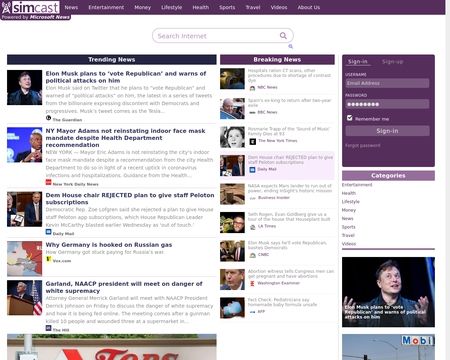Select Videos in Categories list
The image size is (450, 360).
[349, 244]
